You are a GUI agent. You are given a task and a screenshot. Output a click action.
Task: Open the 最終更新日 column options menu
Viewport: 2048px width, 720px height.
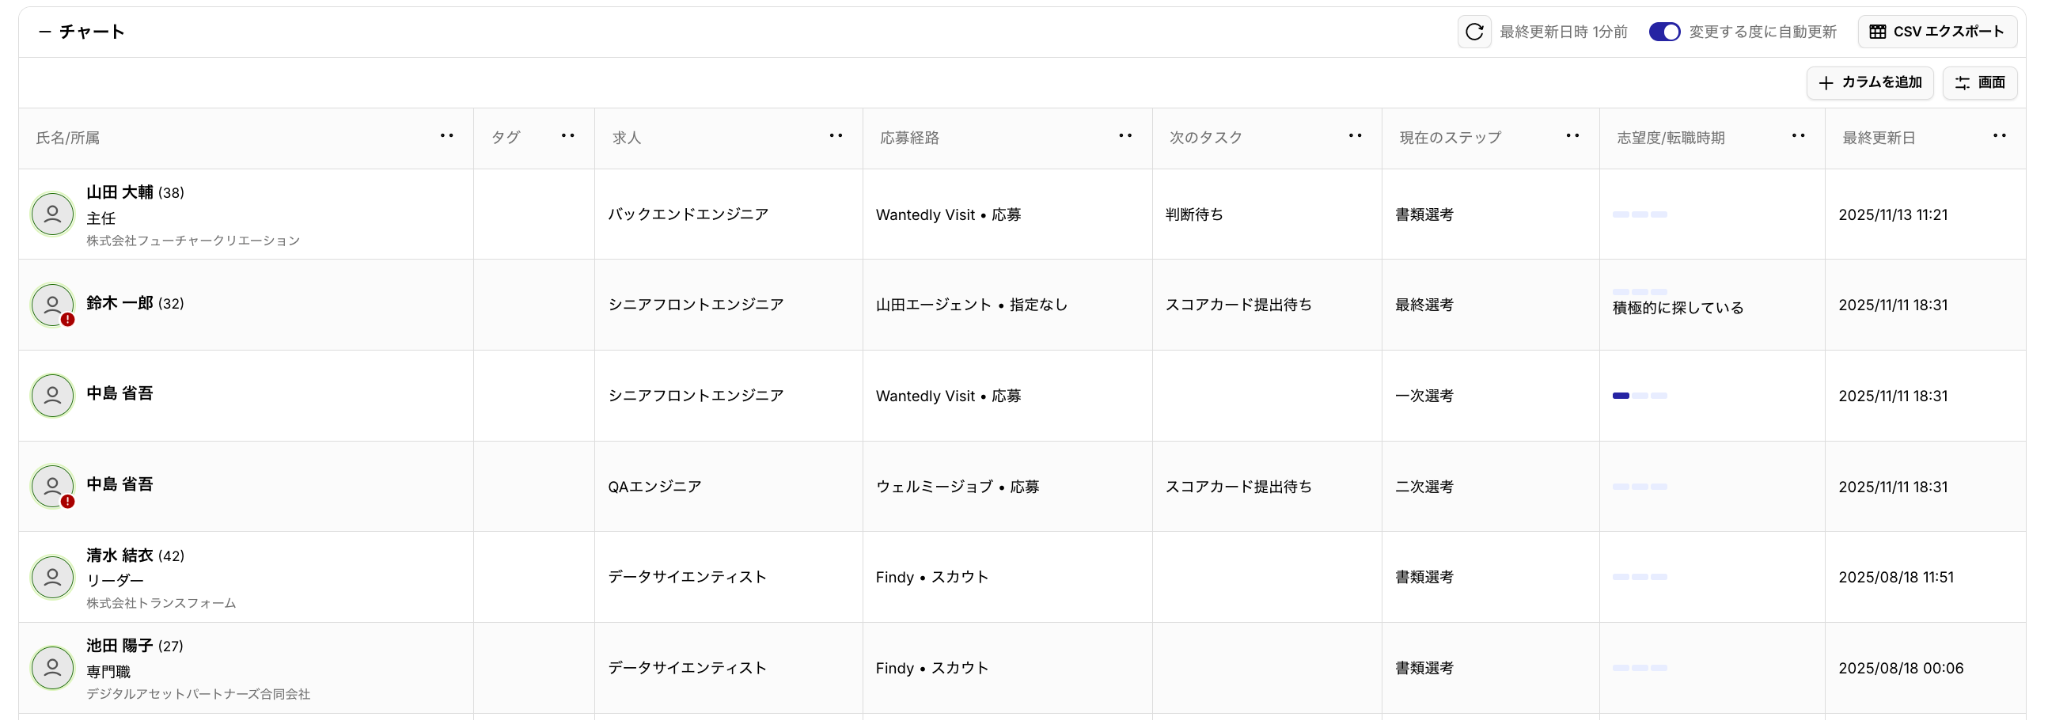coord(2000,137)
